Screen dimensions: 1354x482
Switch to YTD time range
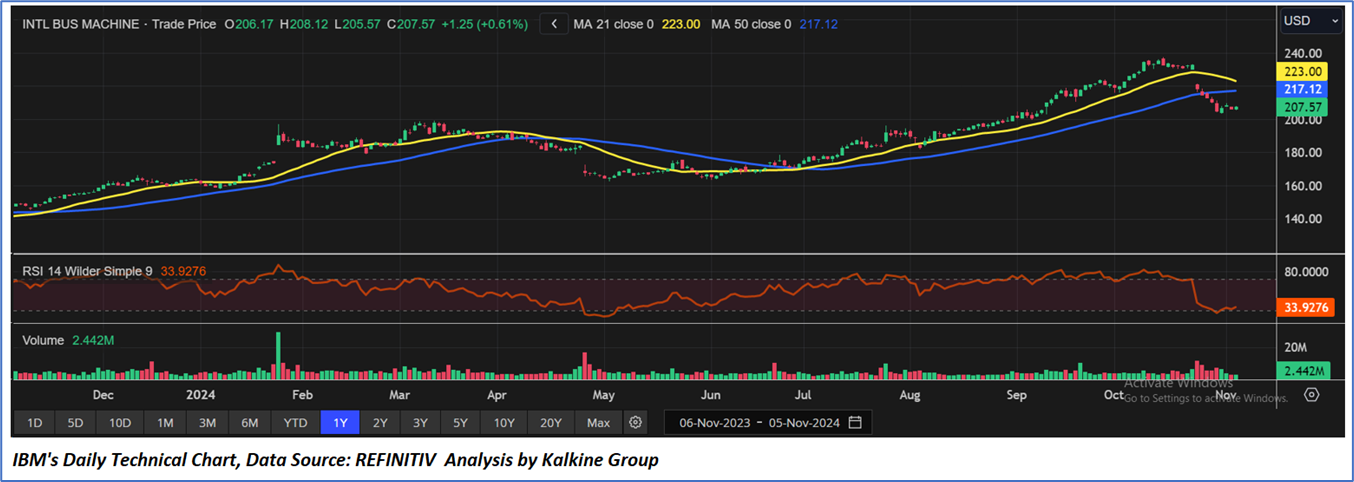295,423
